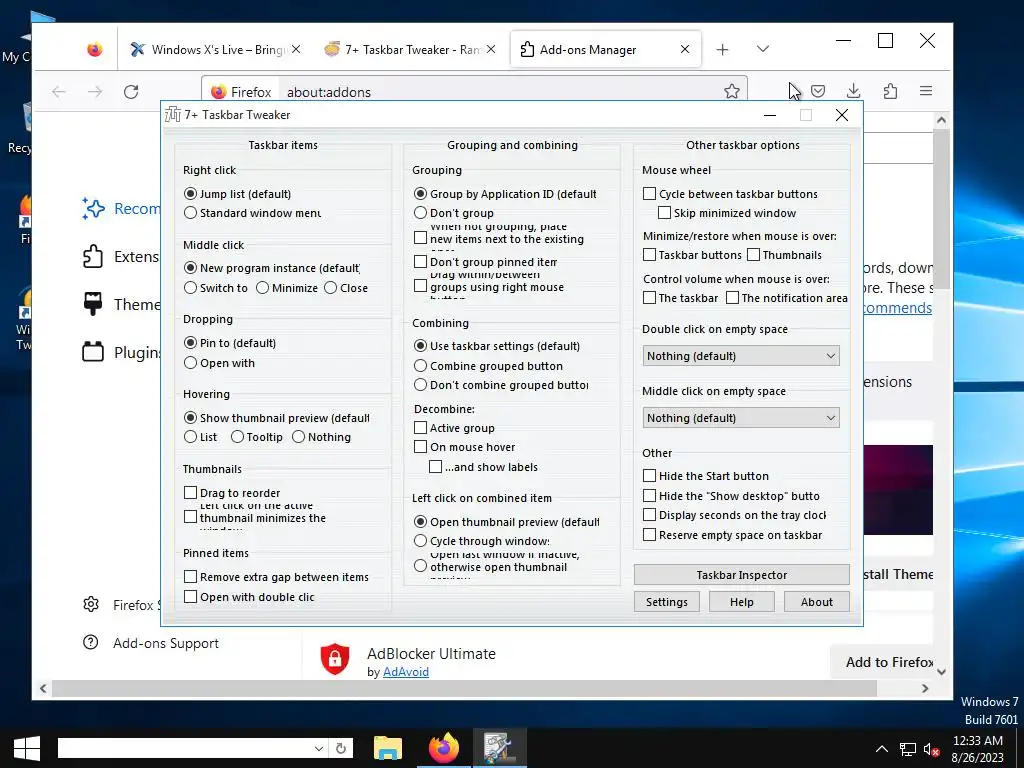The image size is (1024, 768).
Task: Click refresh icon beside taskbar address box
Action: pos(340,748)
